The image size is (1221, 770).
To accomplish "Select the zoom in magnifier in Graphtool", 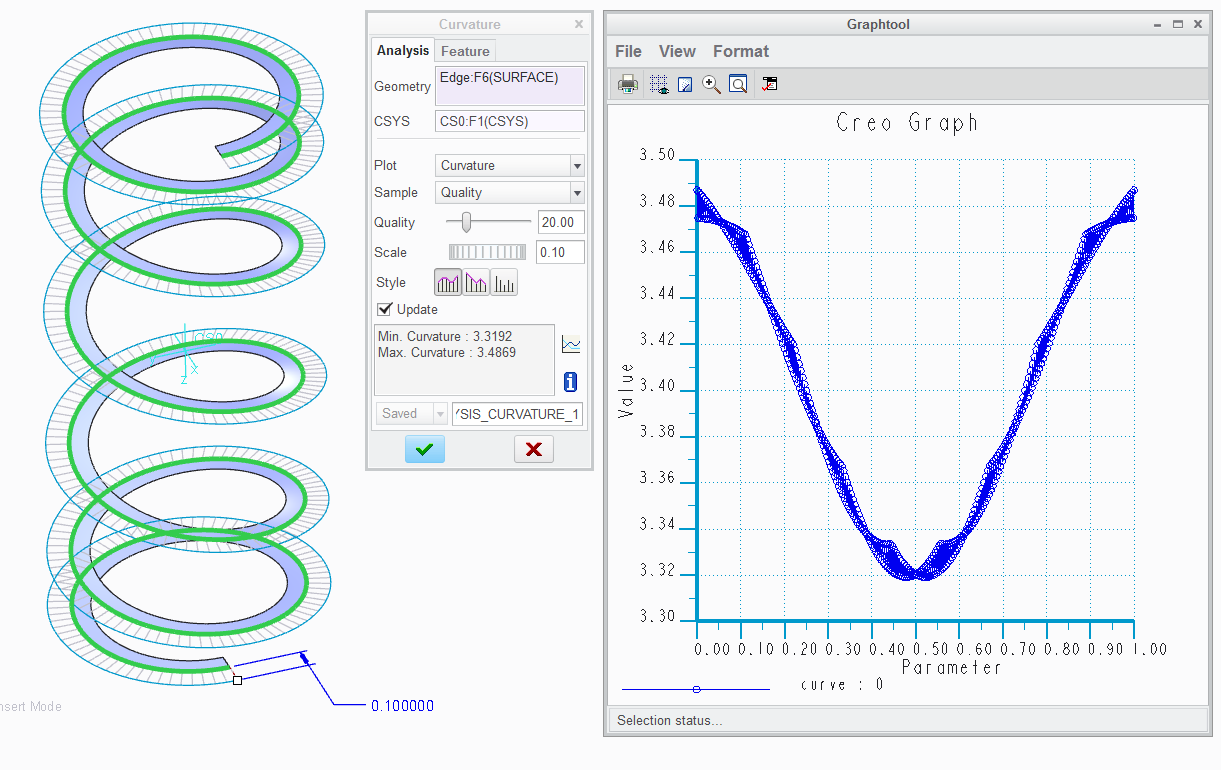I will click(x=711, y=84).
